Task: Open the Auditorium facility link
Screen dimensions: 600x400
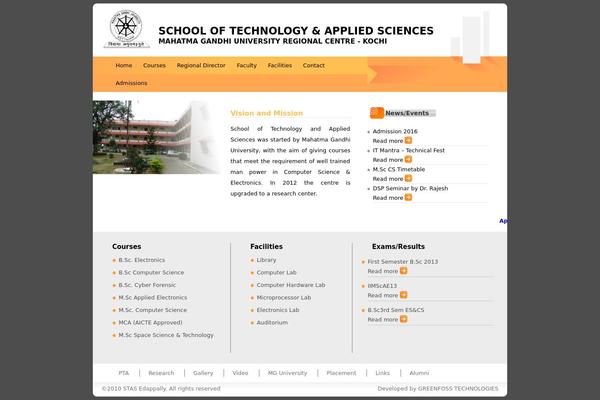Action: coord(272,323)
